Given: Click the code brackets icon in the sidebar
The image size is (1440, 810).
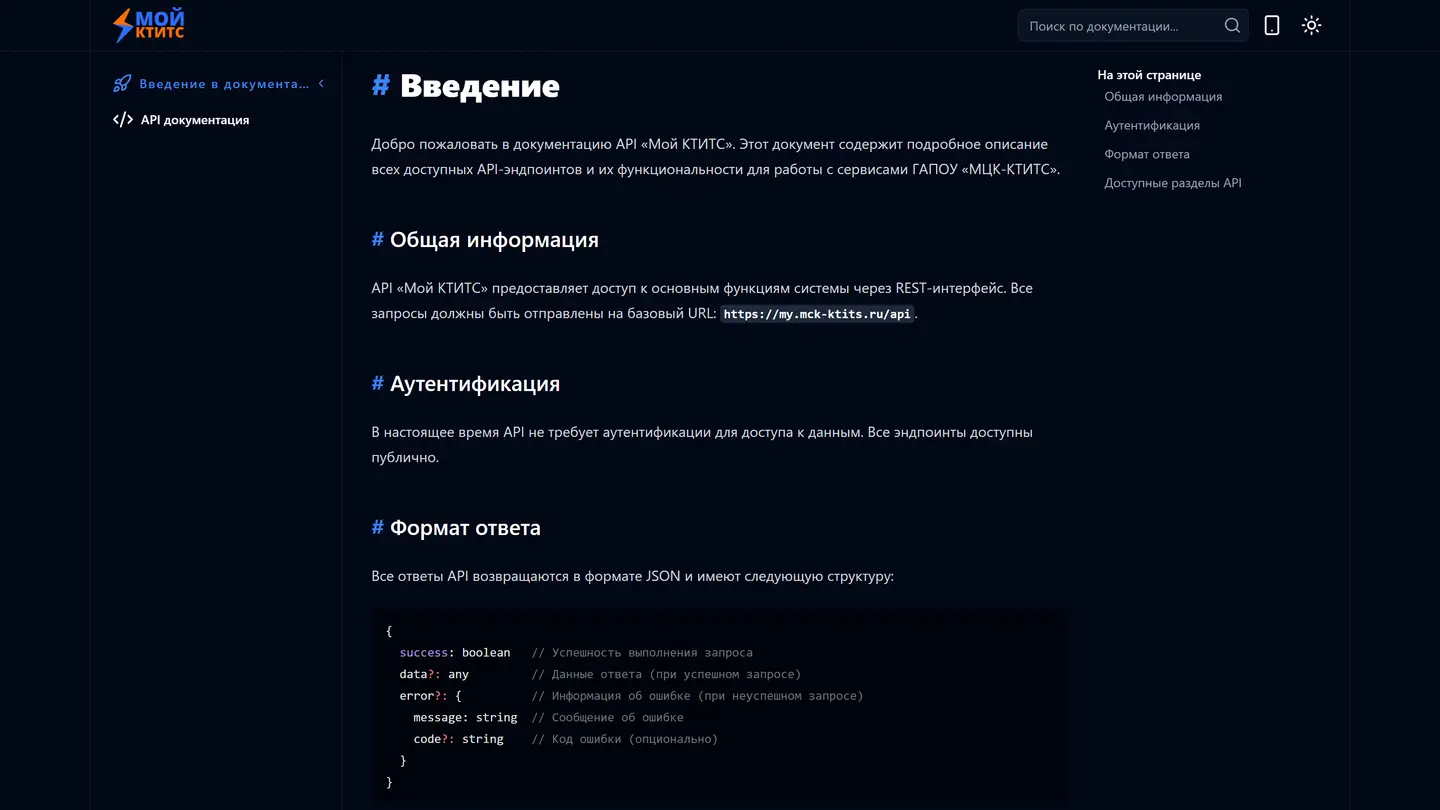Looking at the screenshot, I should pos(123,120).
